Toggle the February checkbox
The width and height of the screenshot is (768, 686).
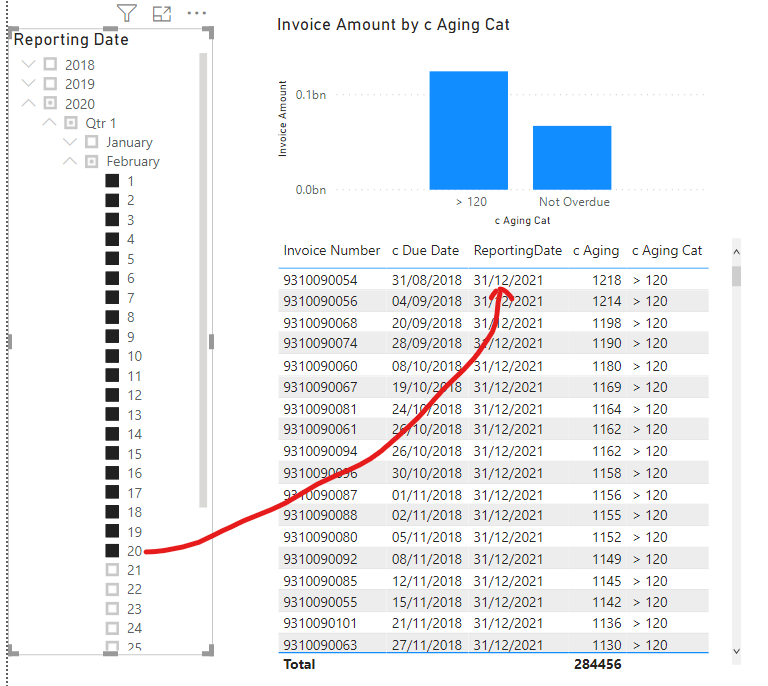91,161
